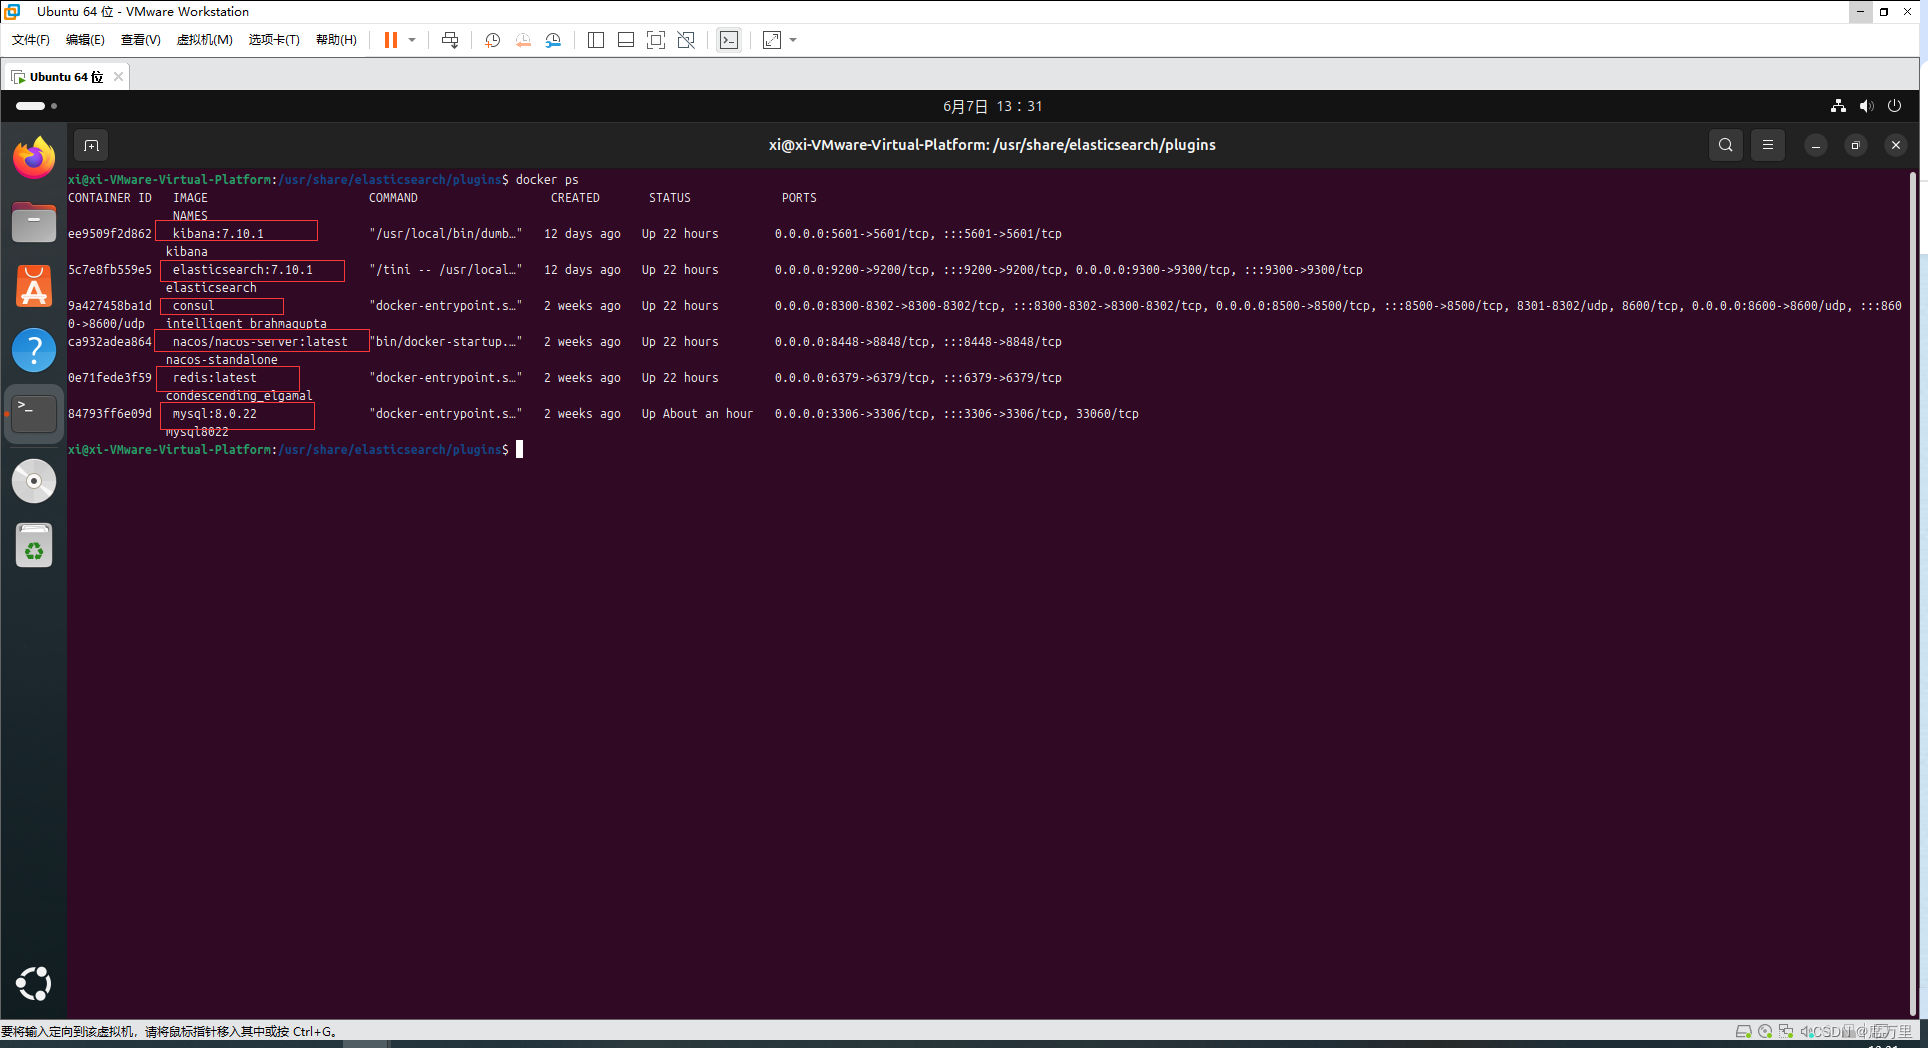Open the terminal hamburger menu

click(1768, 145)
